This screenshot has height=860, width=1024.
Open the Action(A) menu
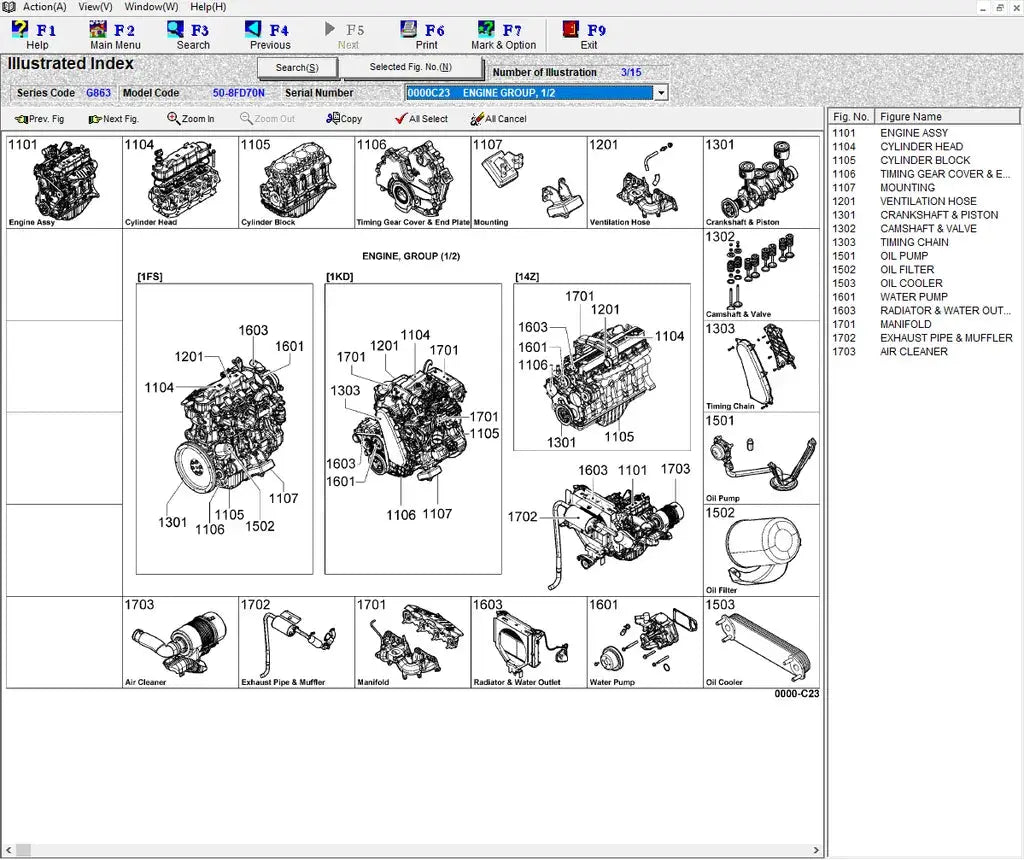(x=42, y=7)
